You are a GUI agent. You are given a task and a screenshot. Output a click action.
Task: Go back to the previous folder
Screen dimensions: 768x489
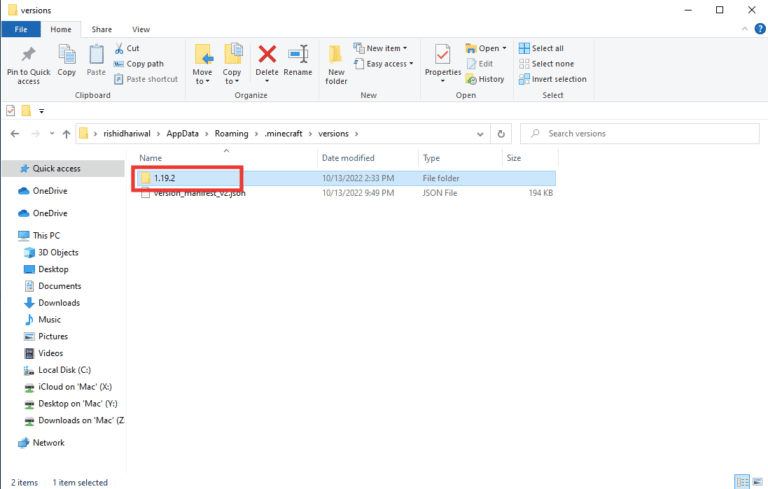click(x=15, y=133)
